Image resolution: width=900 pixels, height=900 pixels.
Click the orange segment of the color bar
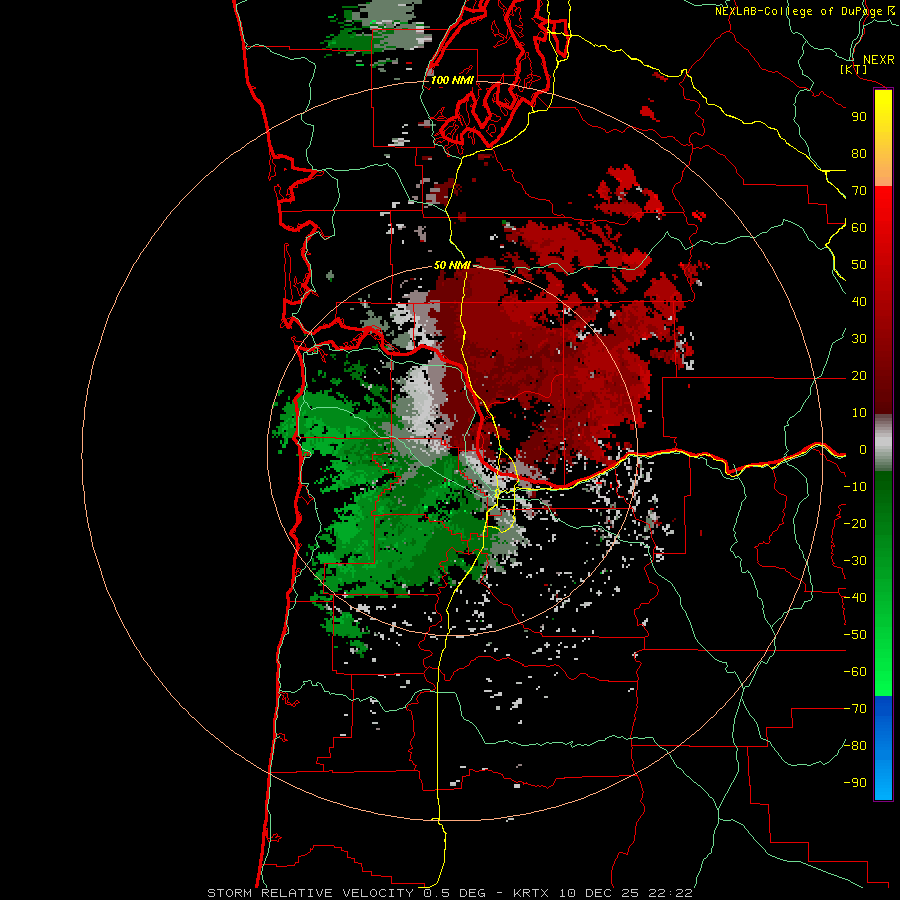[x=883, y=168]
